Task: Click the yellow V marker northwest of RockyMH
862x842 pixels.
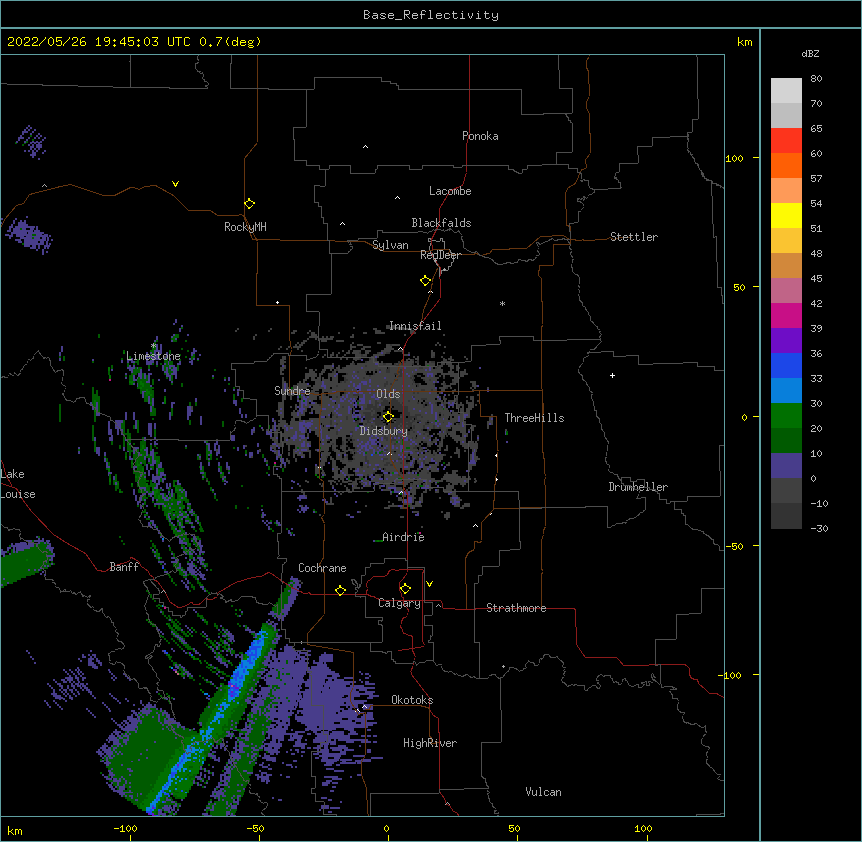Action: coord(175,184)
